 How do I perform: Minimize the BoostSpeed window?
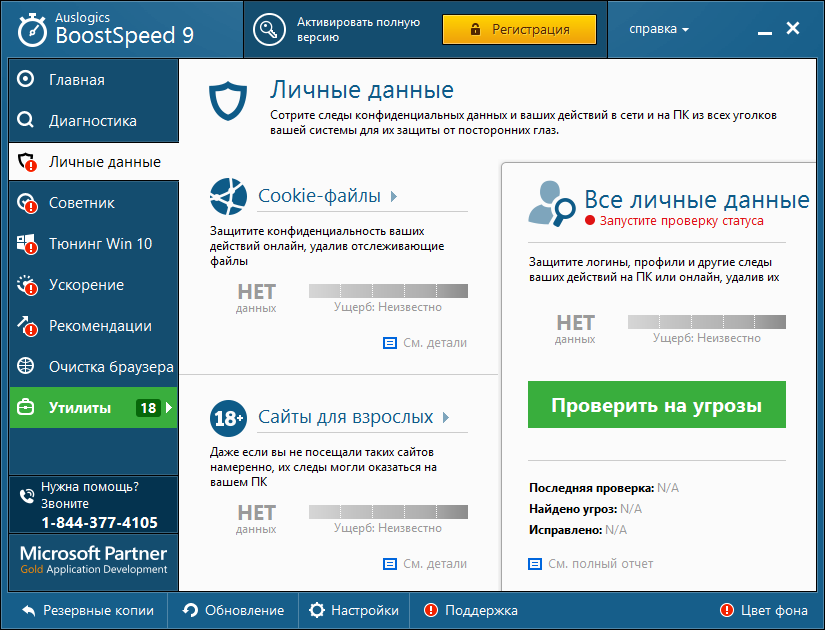pos(764,31)
